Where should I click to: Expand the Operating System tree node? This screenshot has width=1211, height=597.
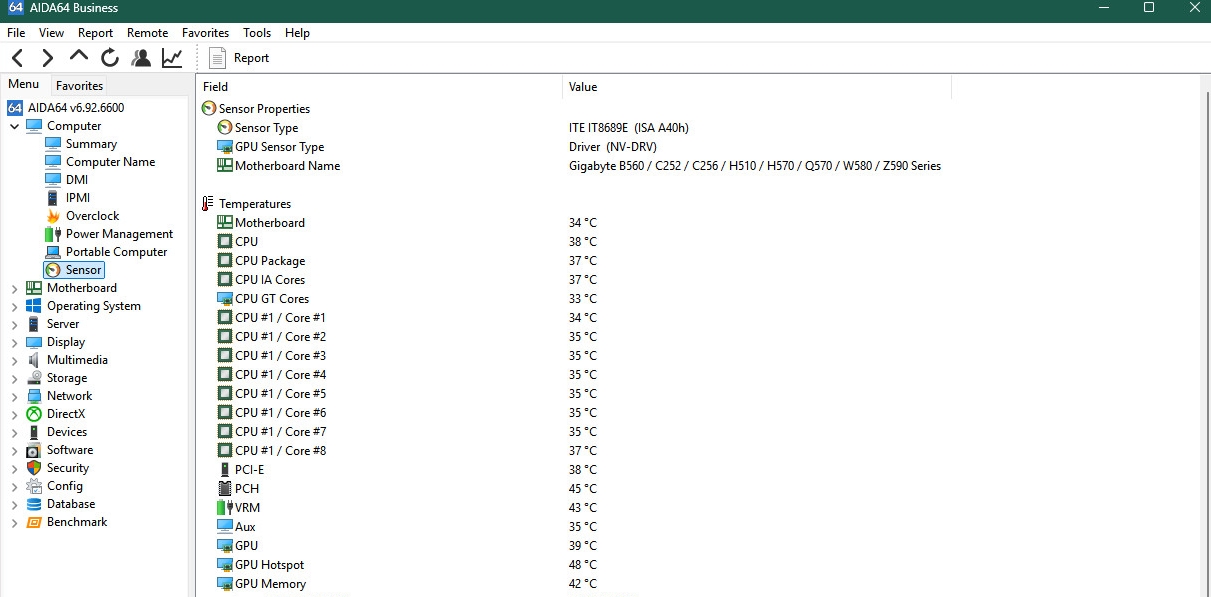point(14,306)
